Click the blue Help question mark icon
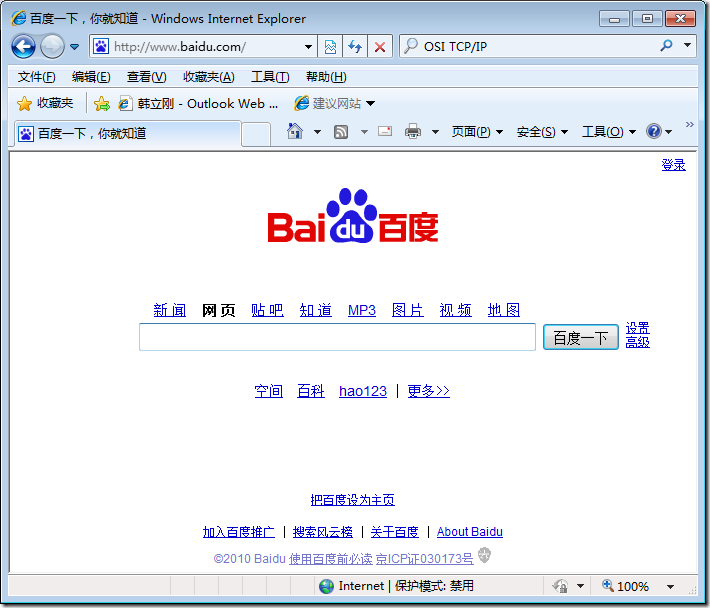Viewport: 710px width, 608px height. click(654, 131)
